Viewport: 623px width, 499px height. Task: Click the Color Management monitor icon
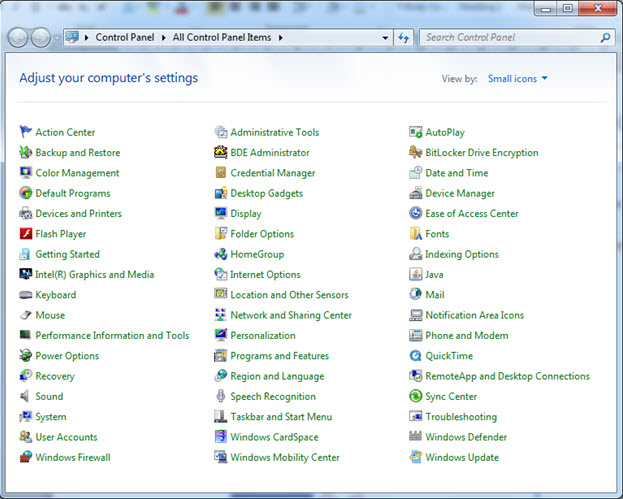click(25, 172)
